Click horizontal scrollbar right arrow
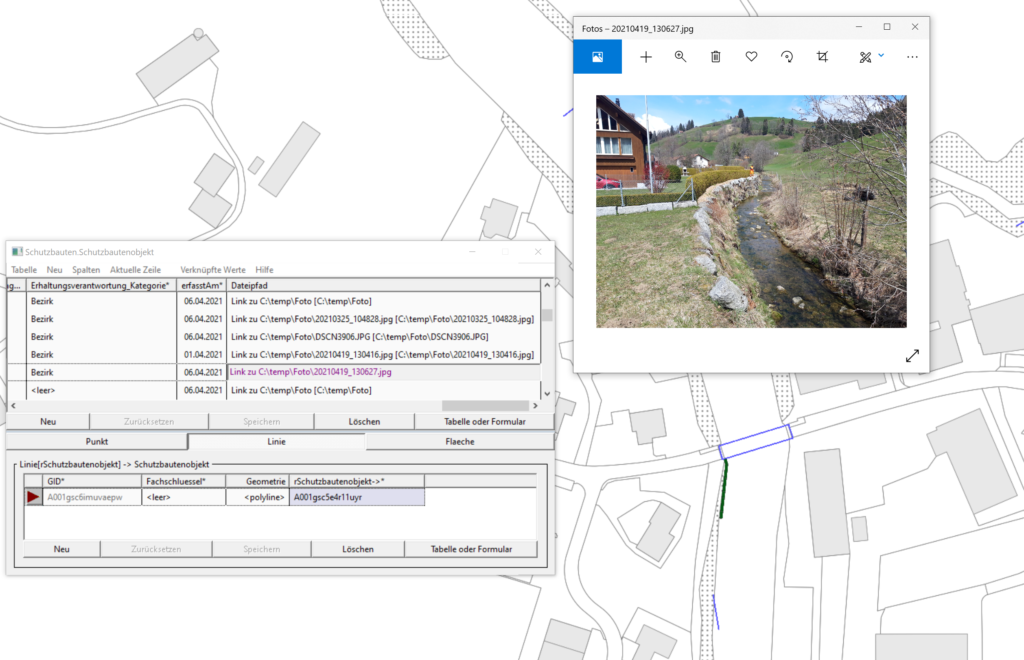 click(x=536, y=405)
